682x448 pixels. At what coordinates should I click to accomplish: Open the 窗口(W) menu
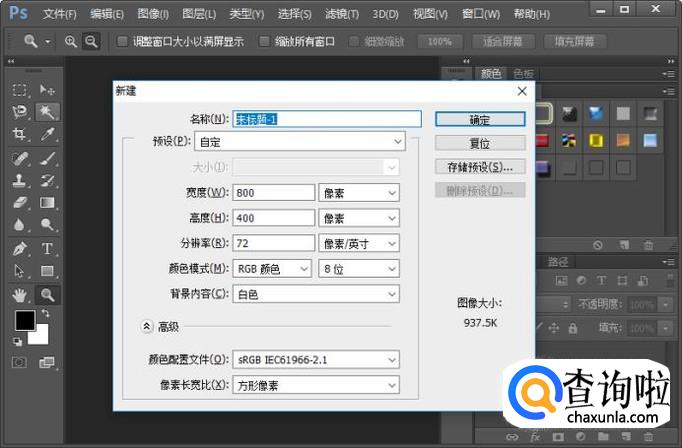pyautogui.click(x=481, y=14)
